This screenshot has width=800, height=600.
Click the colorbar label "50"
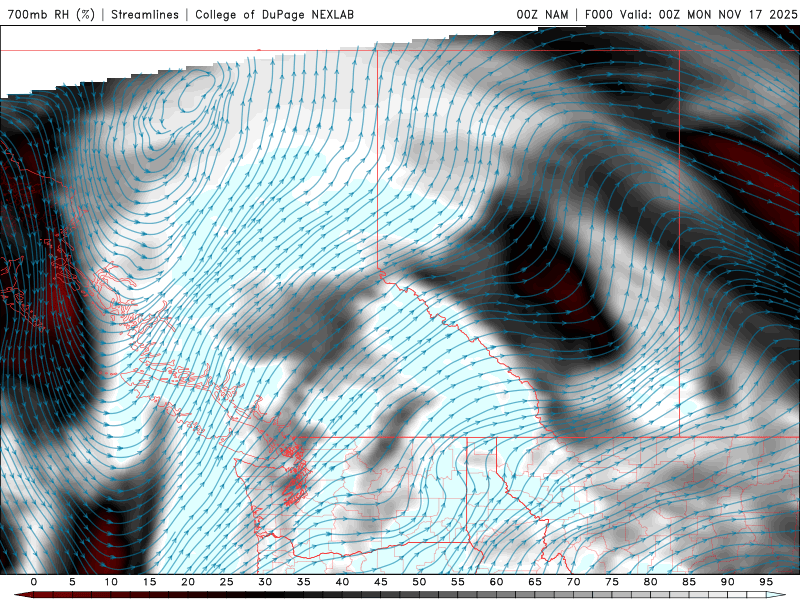[419, 582]
